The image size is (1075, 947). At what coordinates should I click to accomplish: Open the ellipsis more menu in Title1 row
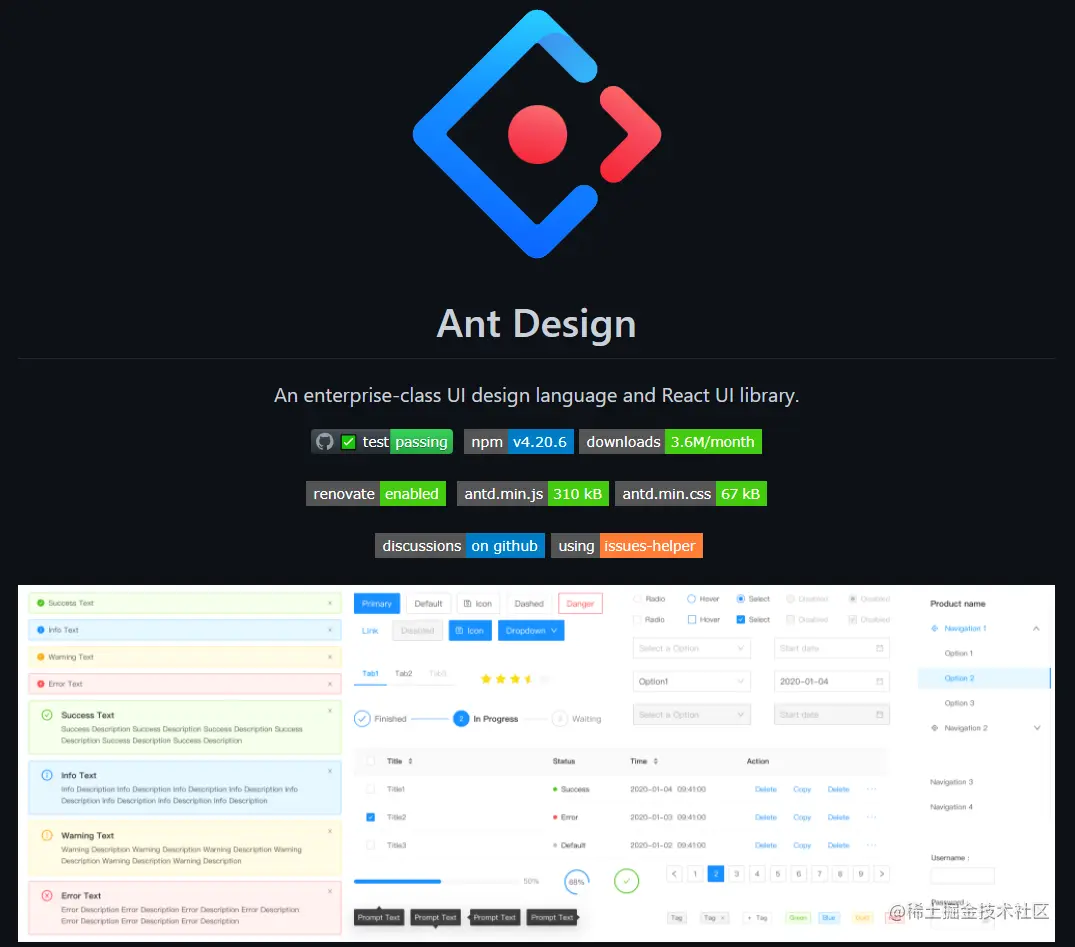(x=871, y=789)
